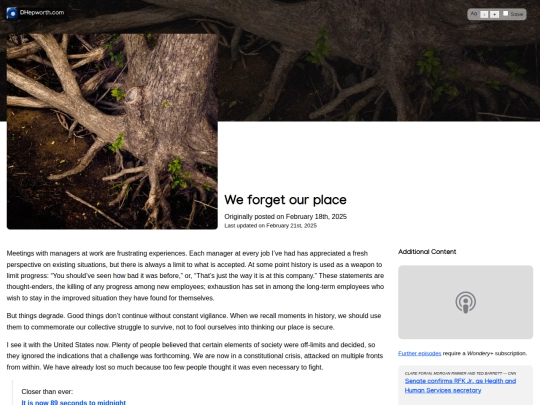Click the article byline above RFK link
This screenshot has height=405, width=540.
coord(460,373)
